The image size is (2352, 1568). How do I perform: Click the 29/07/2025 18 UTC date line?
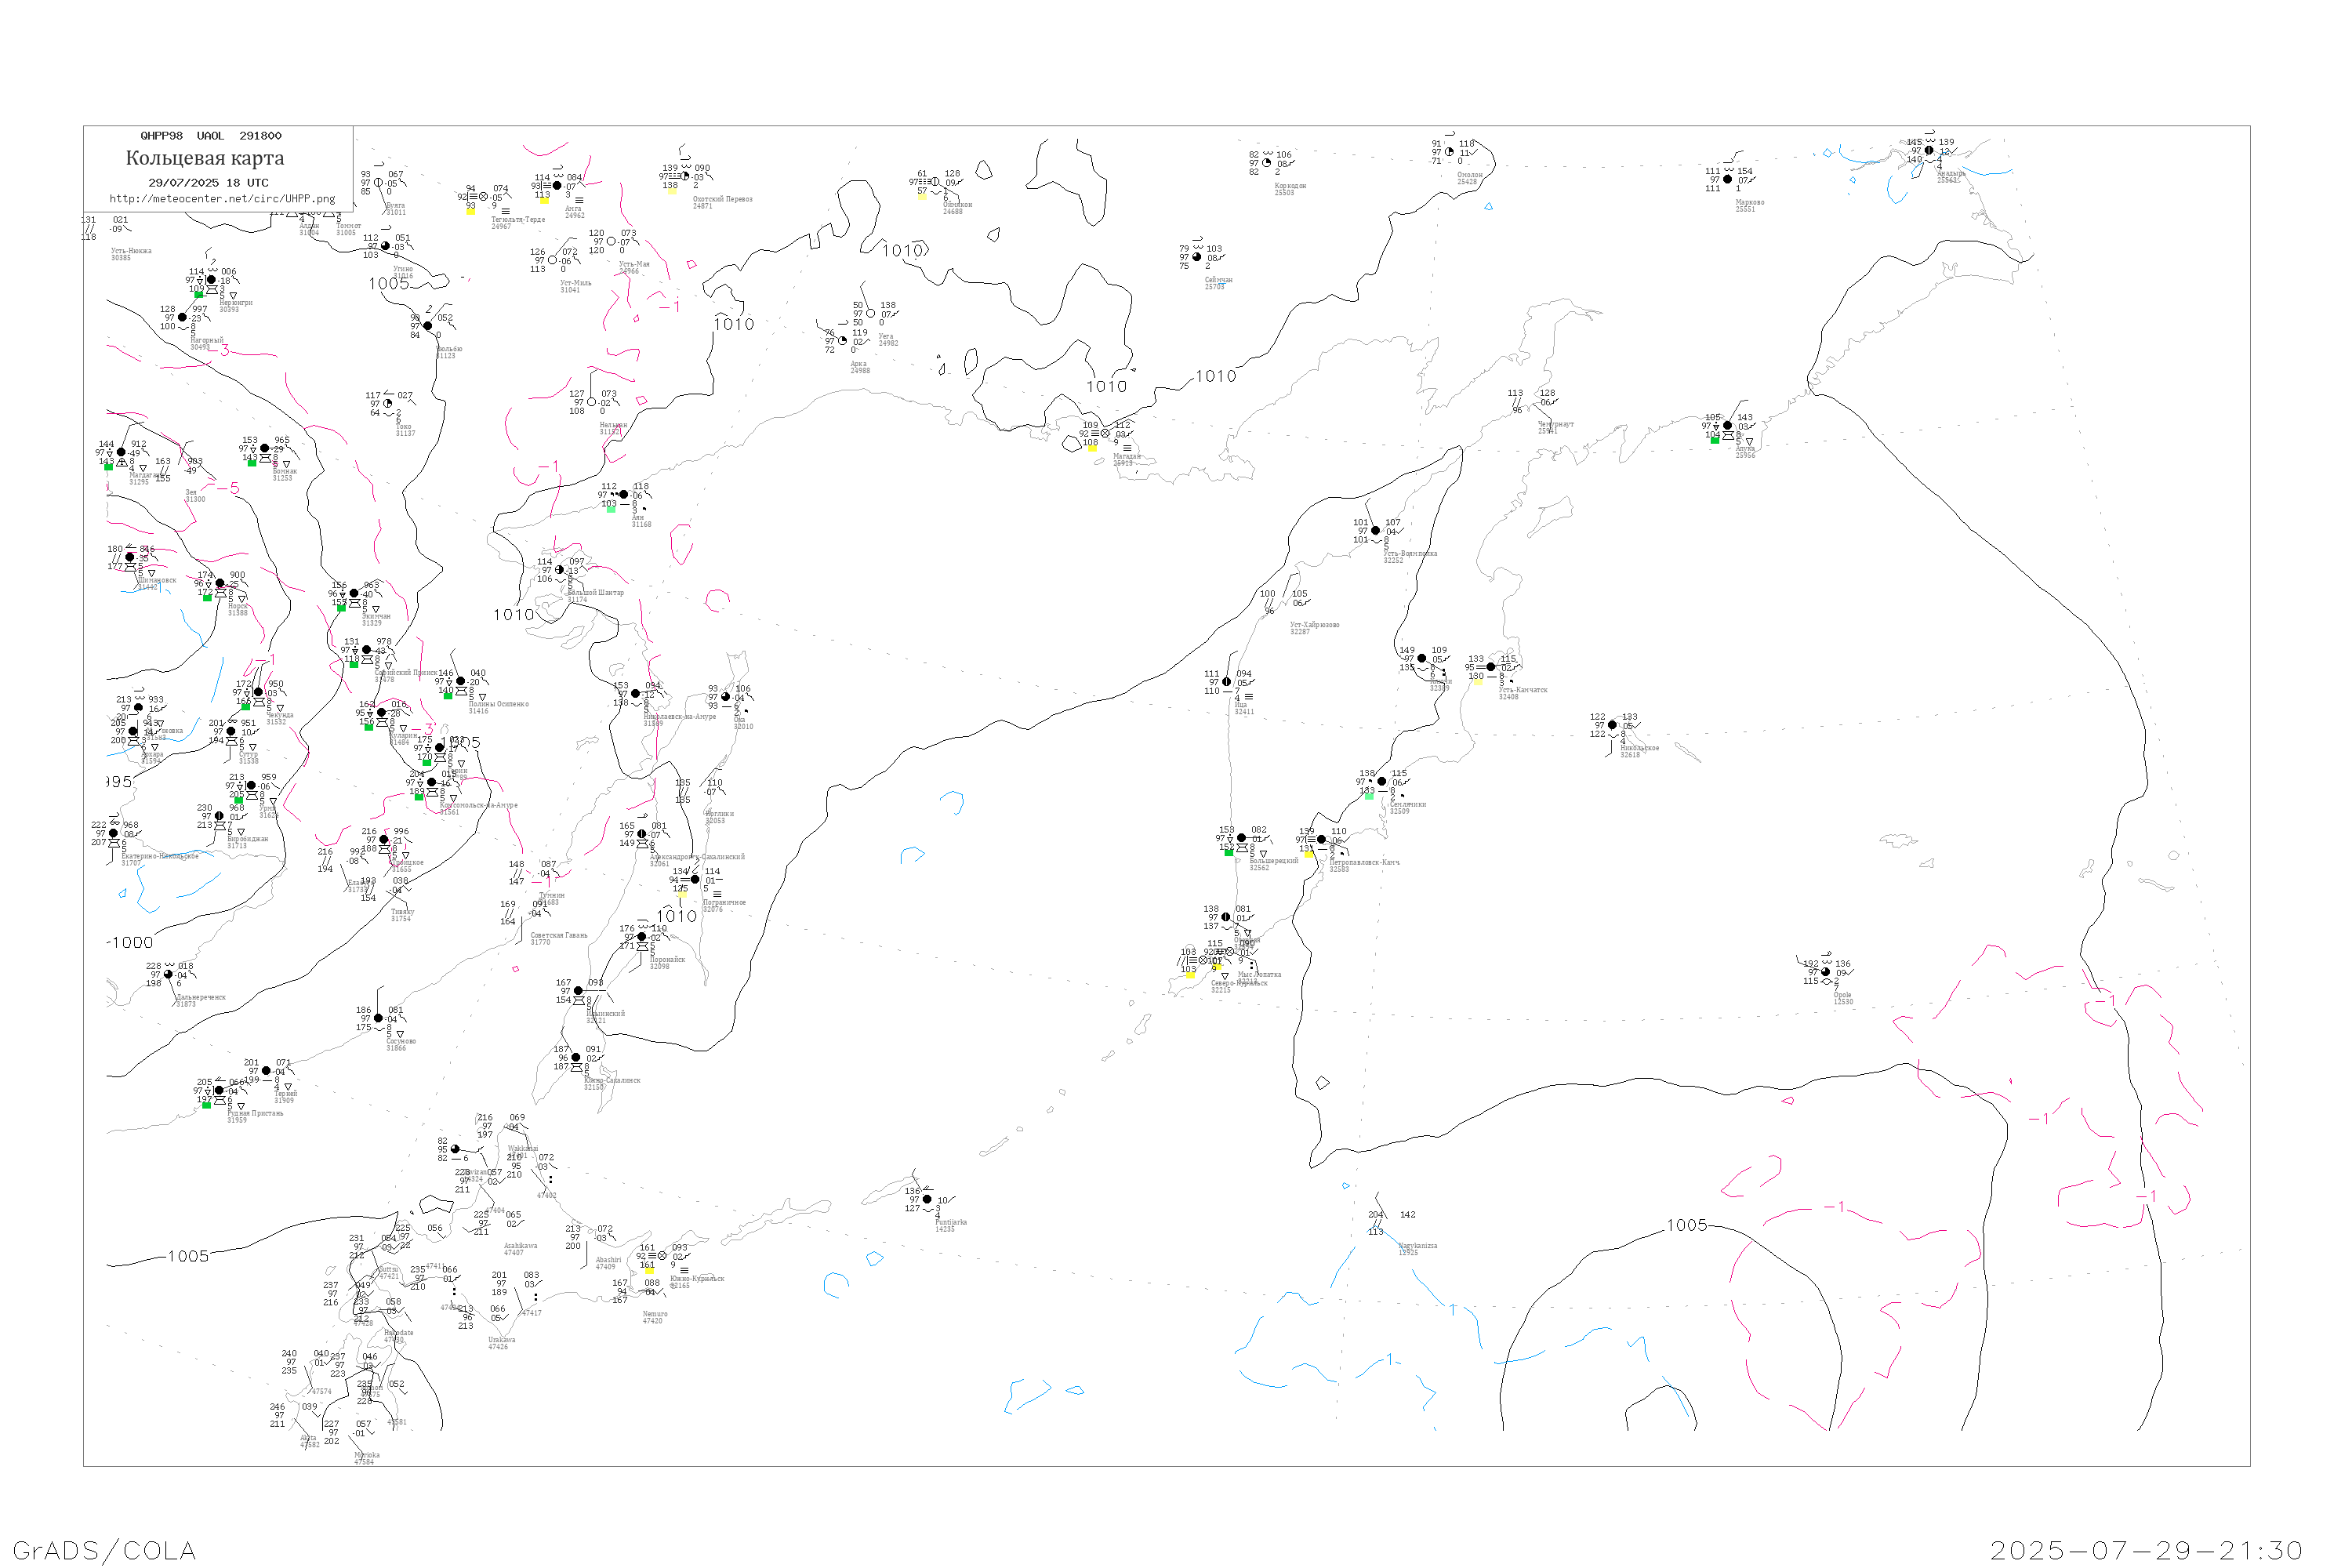point(208,183)
